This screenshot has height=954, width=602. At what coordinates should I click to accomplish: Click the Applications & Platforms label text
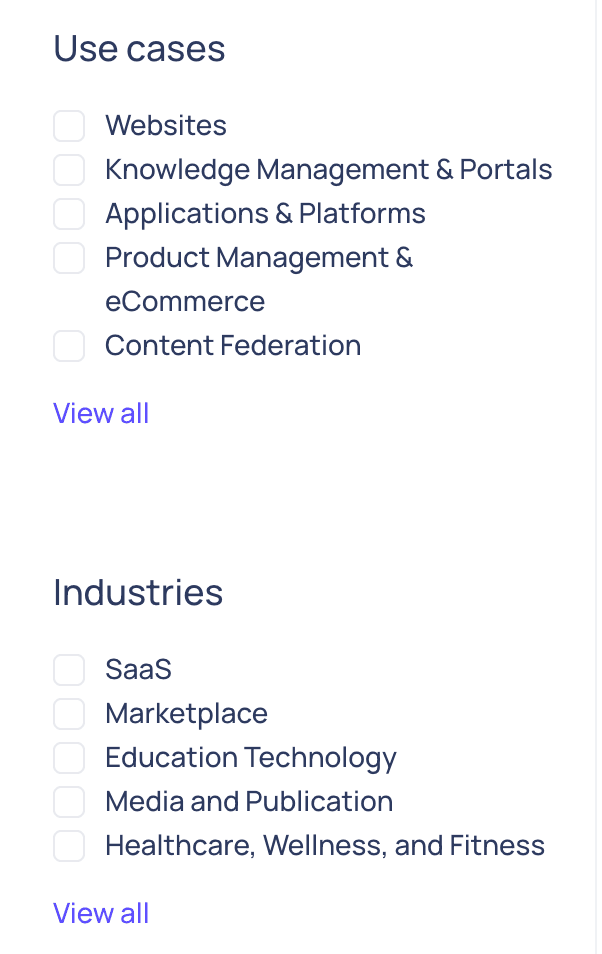coord(265,214)
